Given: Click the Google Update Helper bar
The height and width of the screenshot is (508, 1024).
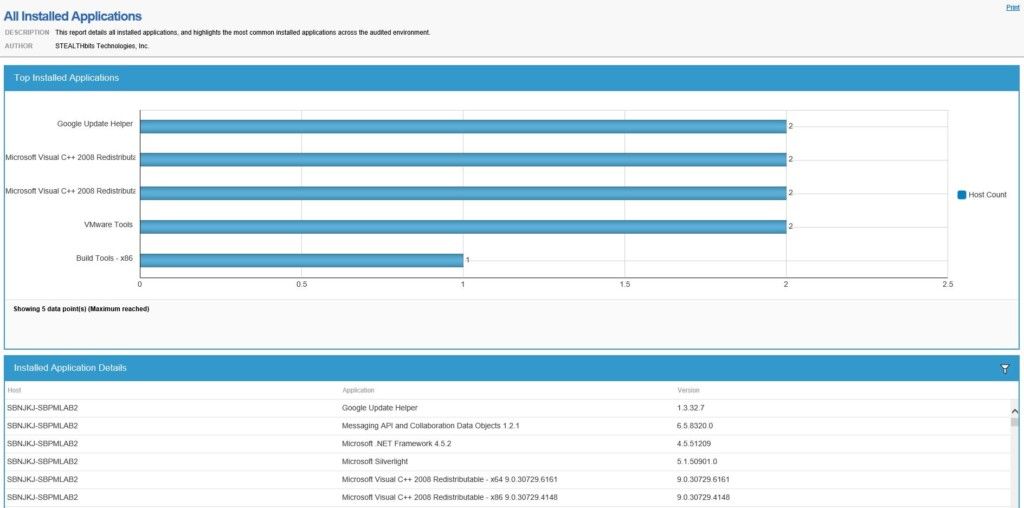Looking at the screenshot, I should [463, 126].
